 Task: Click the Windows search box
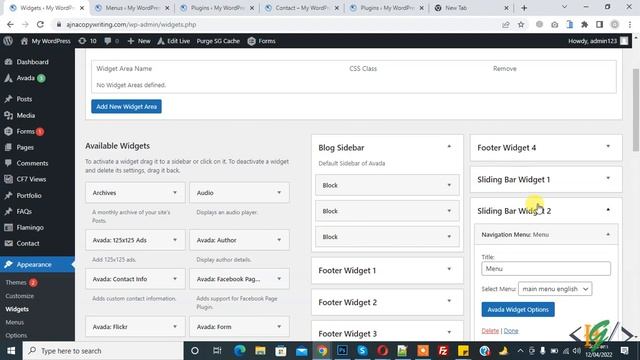(x=102, y=351)
